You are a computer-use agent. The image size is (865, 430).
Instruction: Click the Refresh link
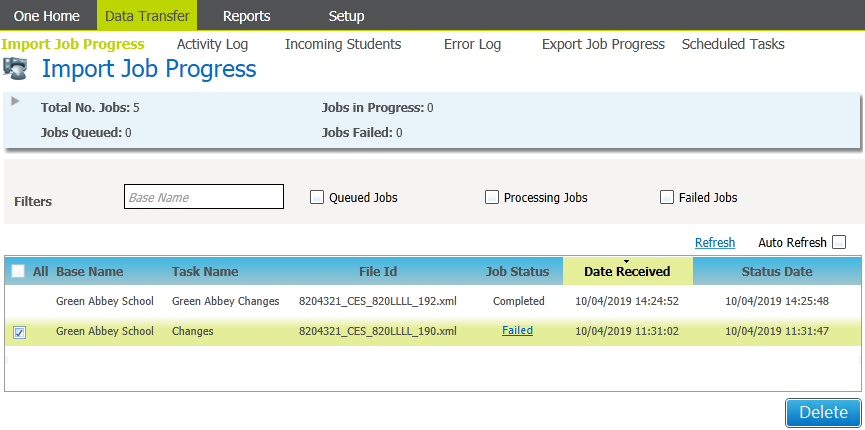click(714, 242)
